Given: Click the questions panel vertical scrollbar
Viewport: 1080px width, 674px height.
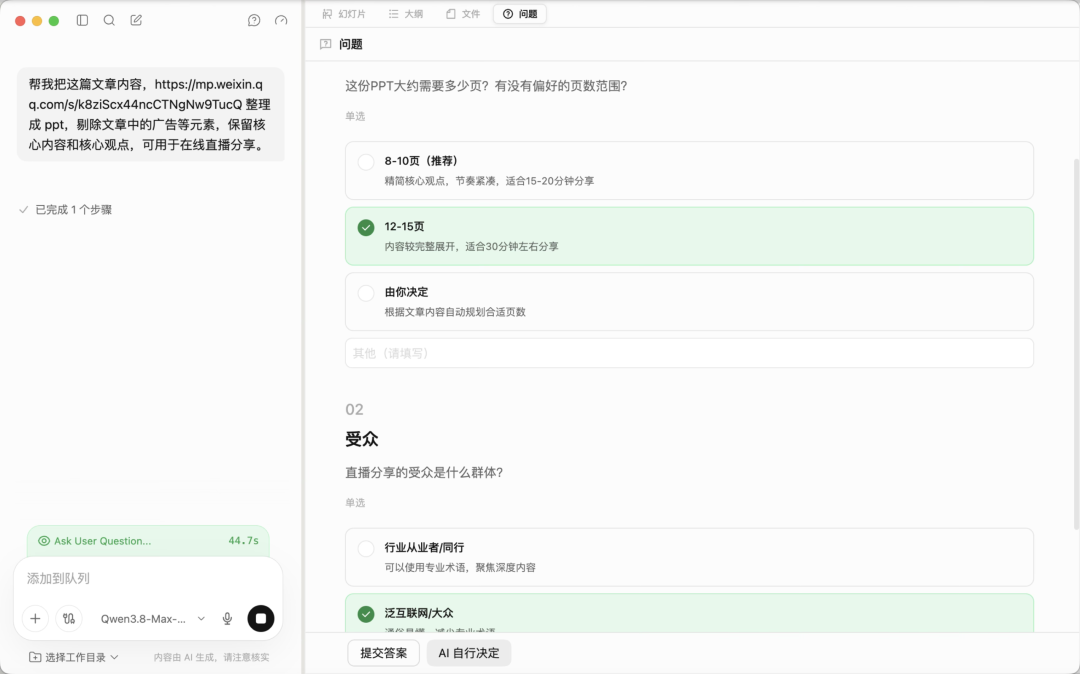Looking at the screenshot, I should click(x=1076, y=344).
